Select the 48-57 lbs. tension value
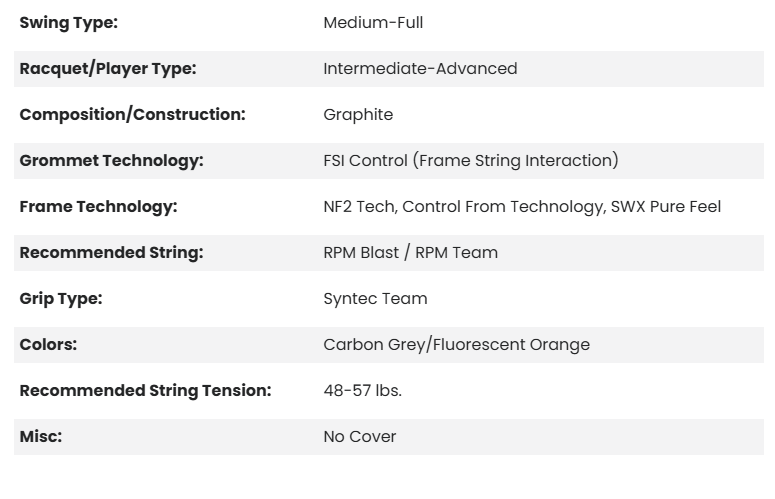775x499 pixels. coord(362,391)
